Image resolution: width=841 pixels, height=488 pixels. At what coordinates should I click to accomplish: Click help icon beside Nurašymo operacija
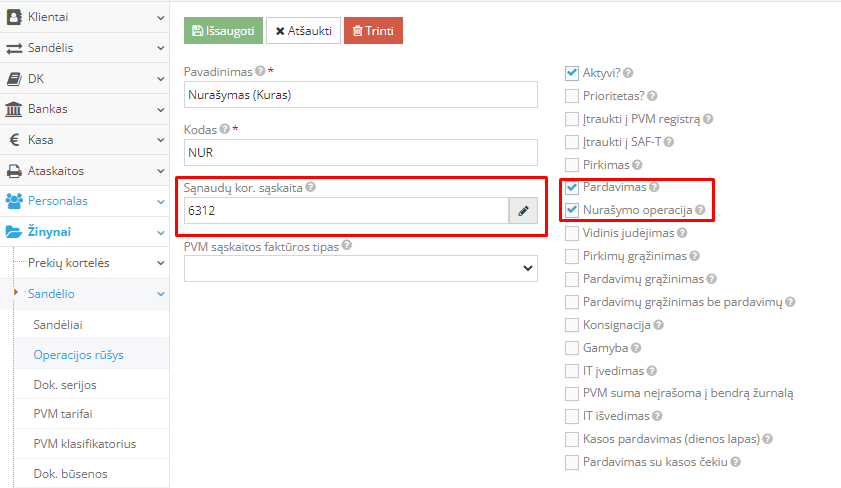(x=700, y=210)
